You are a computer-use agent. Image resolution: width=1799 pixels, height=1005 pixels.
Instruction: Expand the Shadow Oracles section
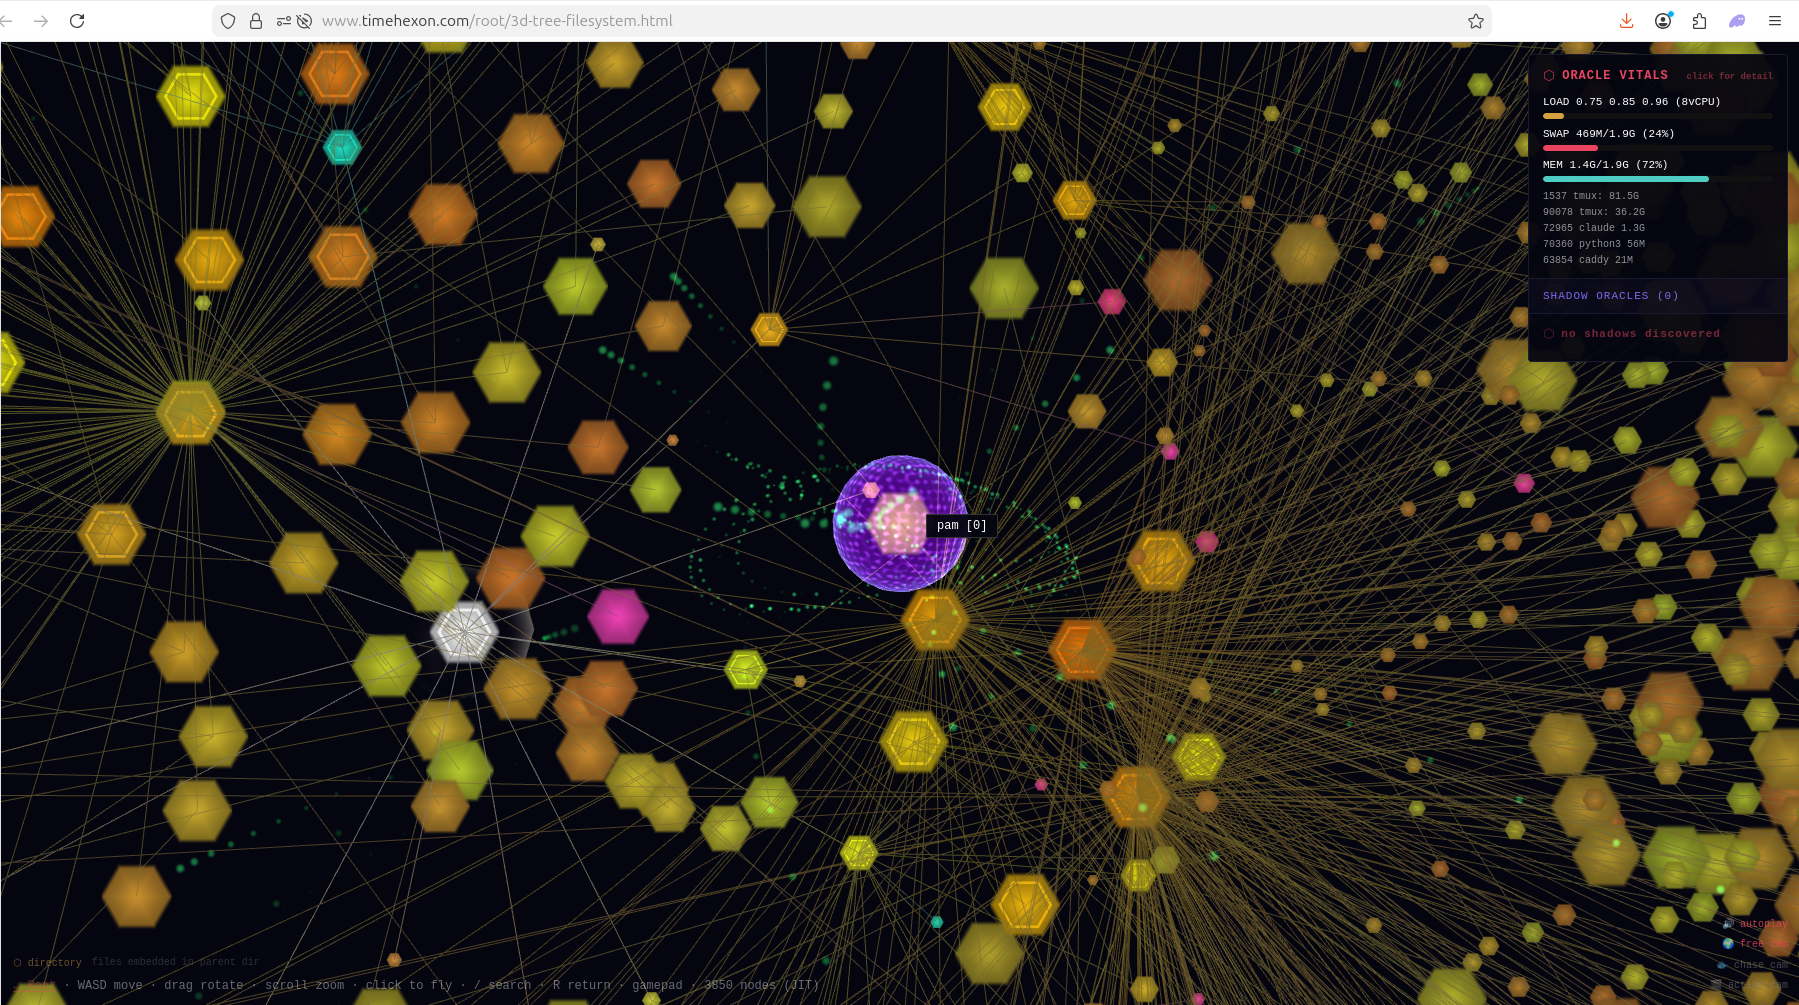(1610, 296)
